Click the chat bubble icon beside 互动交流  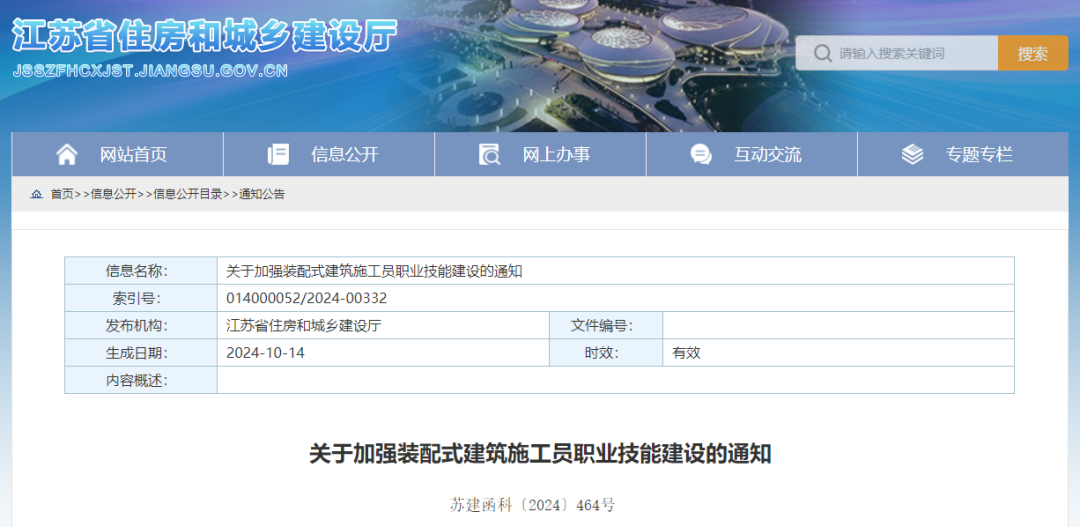[x=701, y=154]
